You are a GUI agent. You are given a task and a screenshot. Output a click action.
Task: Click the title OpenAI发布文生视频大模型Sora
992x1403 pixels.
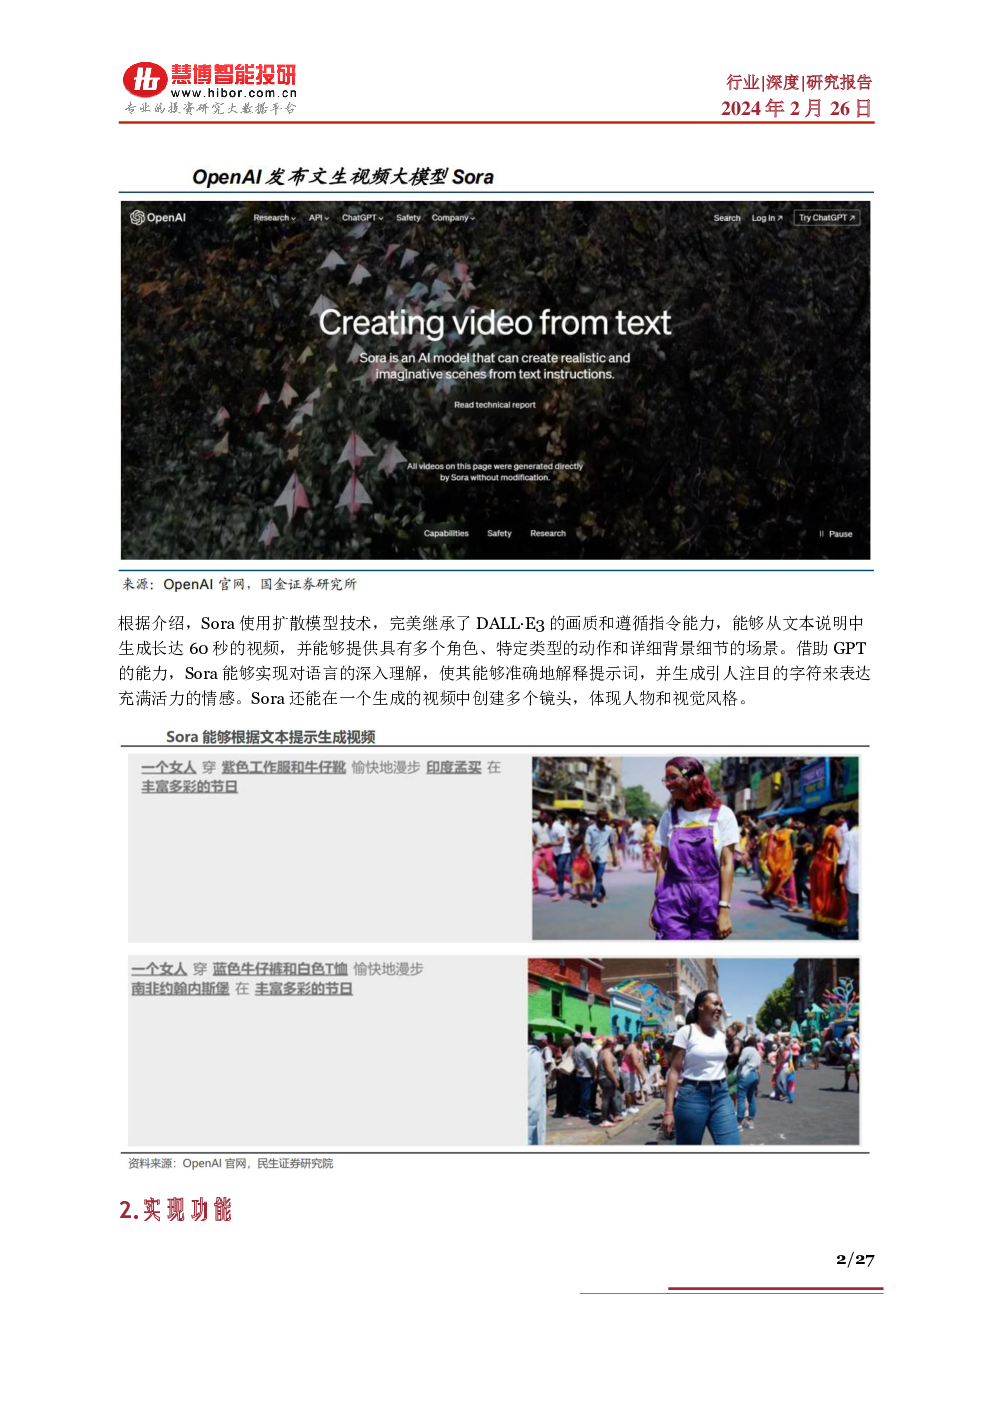[343, 177]
